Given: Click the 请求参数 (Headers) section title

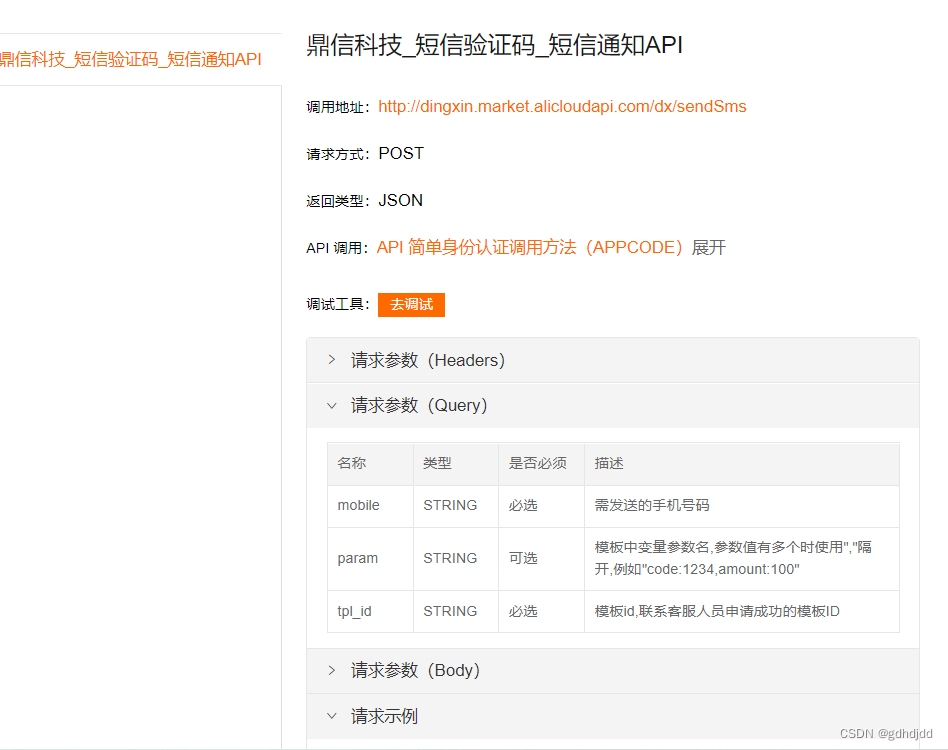Looking at the screenshot, I should pos(427,360).
